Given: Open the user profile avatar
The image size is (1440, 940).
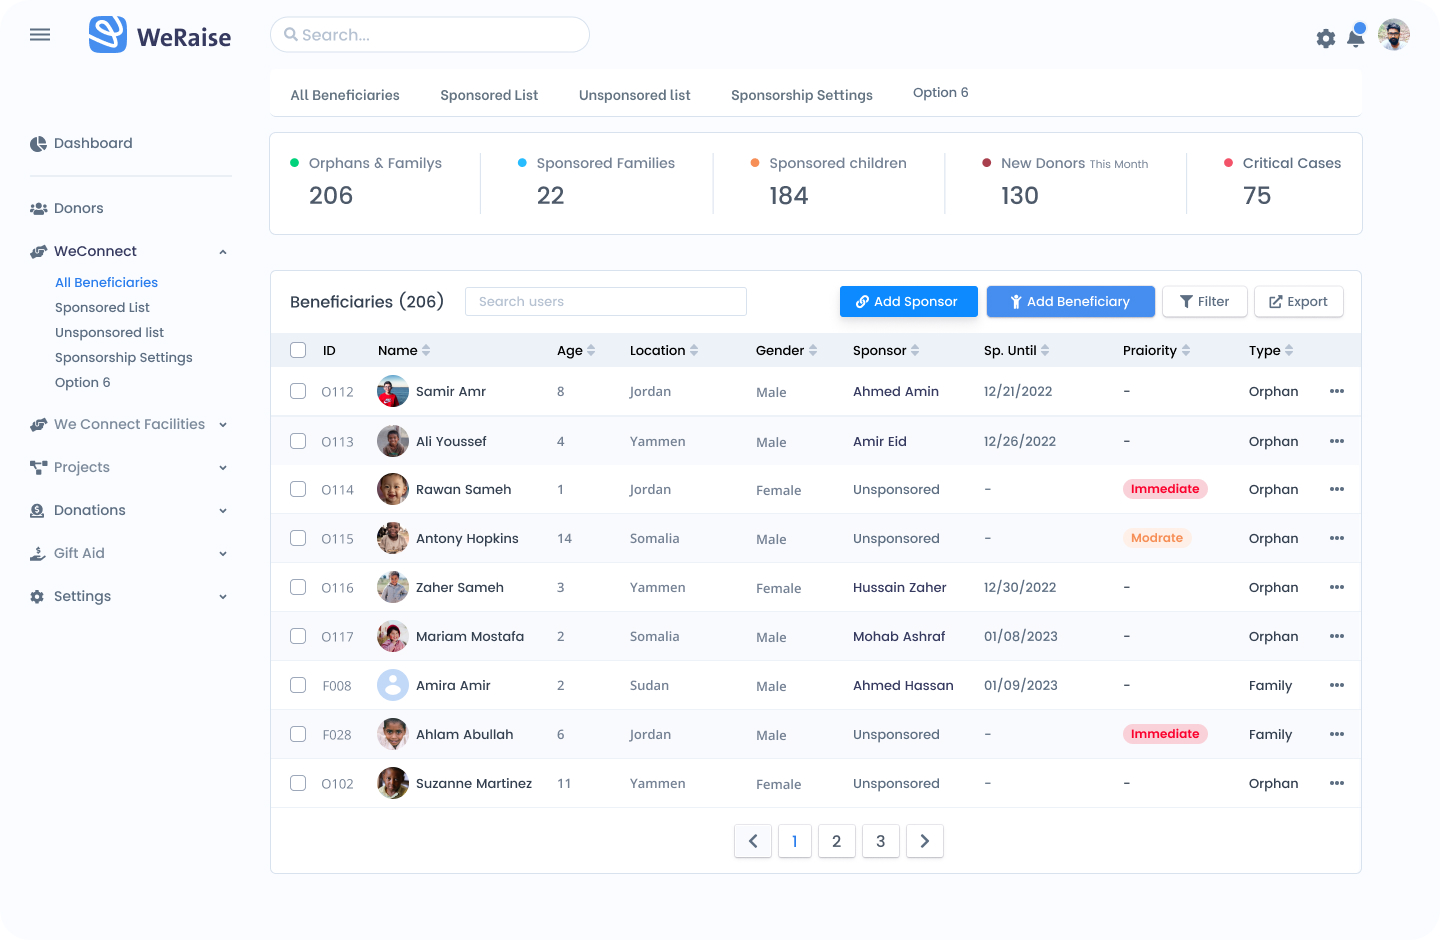Looking at the screenshot, I should [1394, 35].
